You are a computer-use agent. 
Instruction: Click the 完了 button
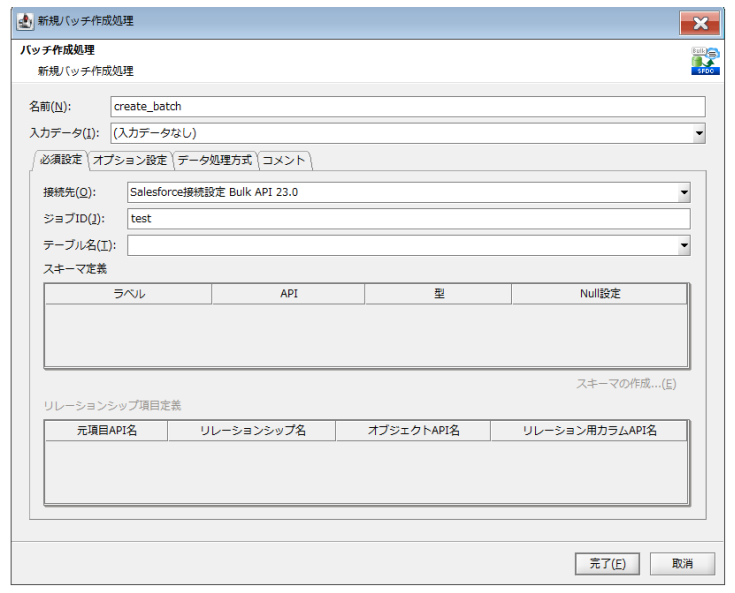[607, 564]
